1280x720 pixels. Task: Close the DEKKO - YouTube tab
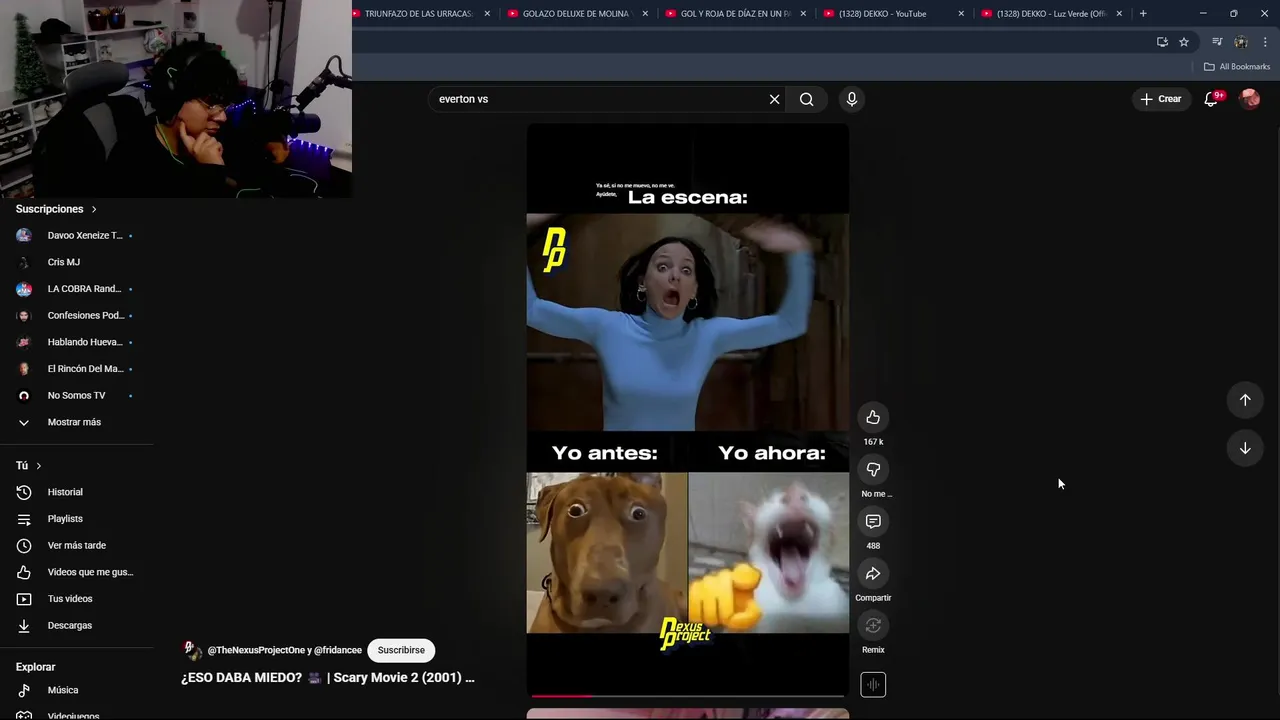coord(961,13)
